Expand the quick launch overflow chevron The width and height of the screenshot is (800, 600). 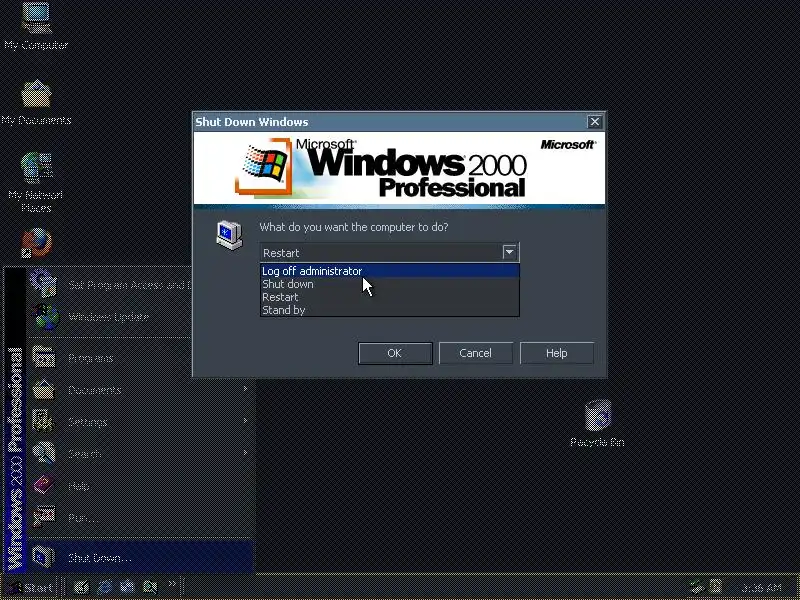click(172, 583)
